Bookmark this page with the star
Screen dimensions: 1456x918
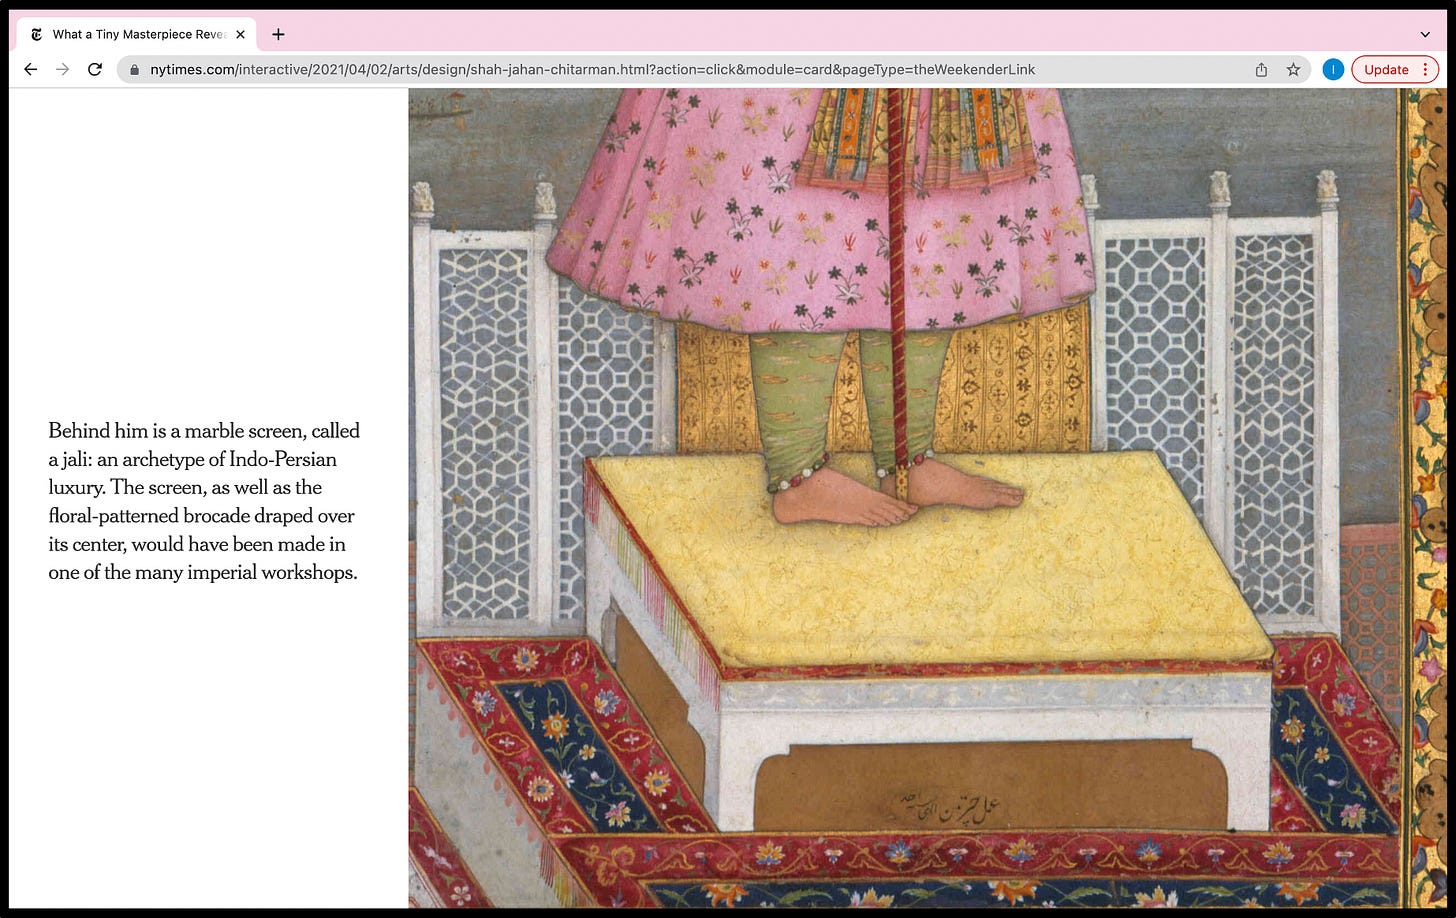point(1293,69)
